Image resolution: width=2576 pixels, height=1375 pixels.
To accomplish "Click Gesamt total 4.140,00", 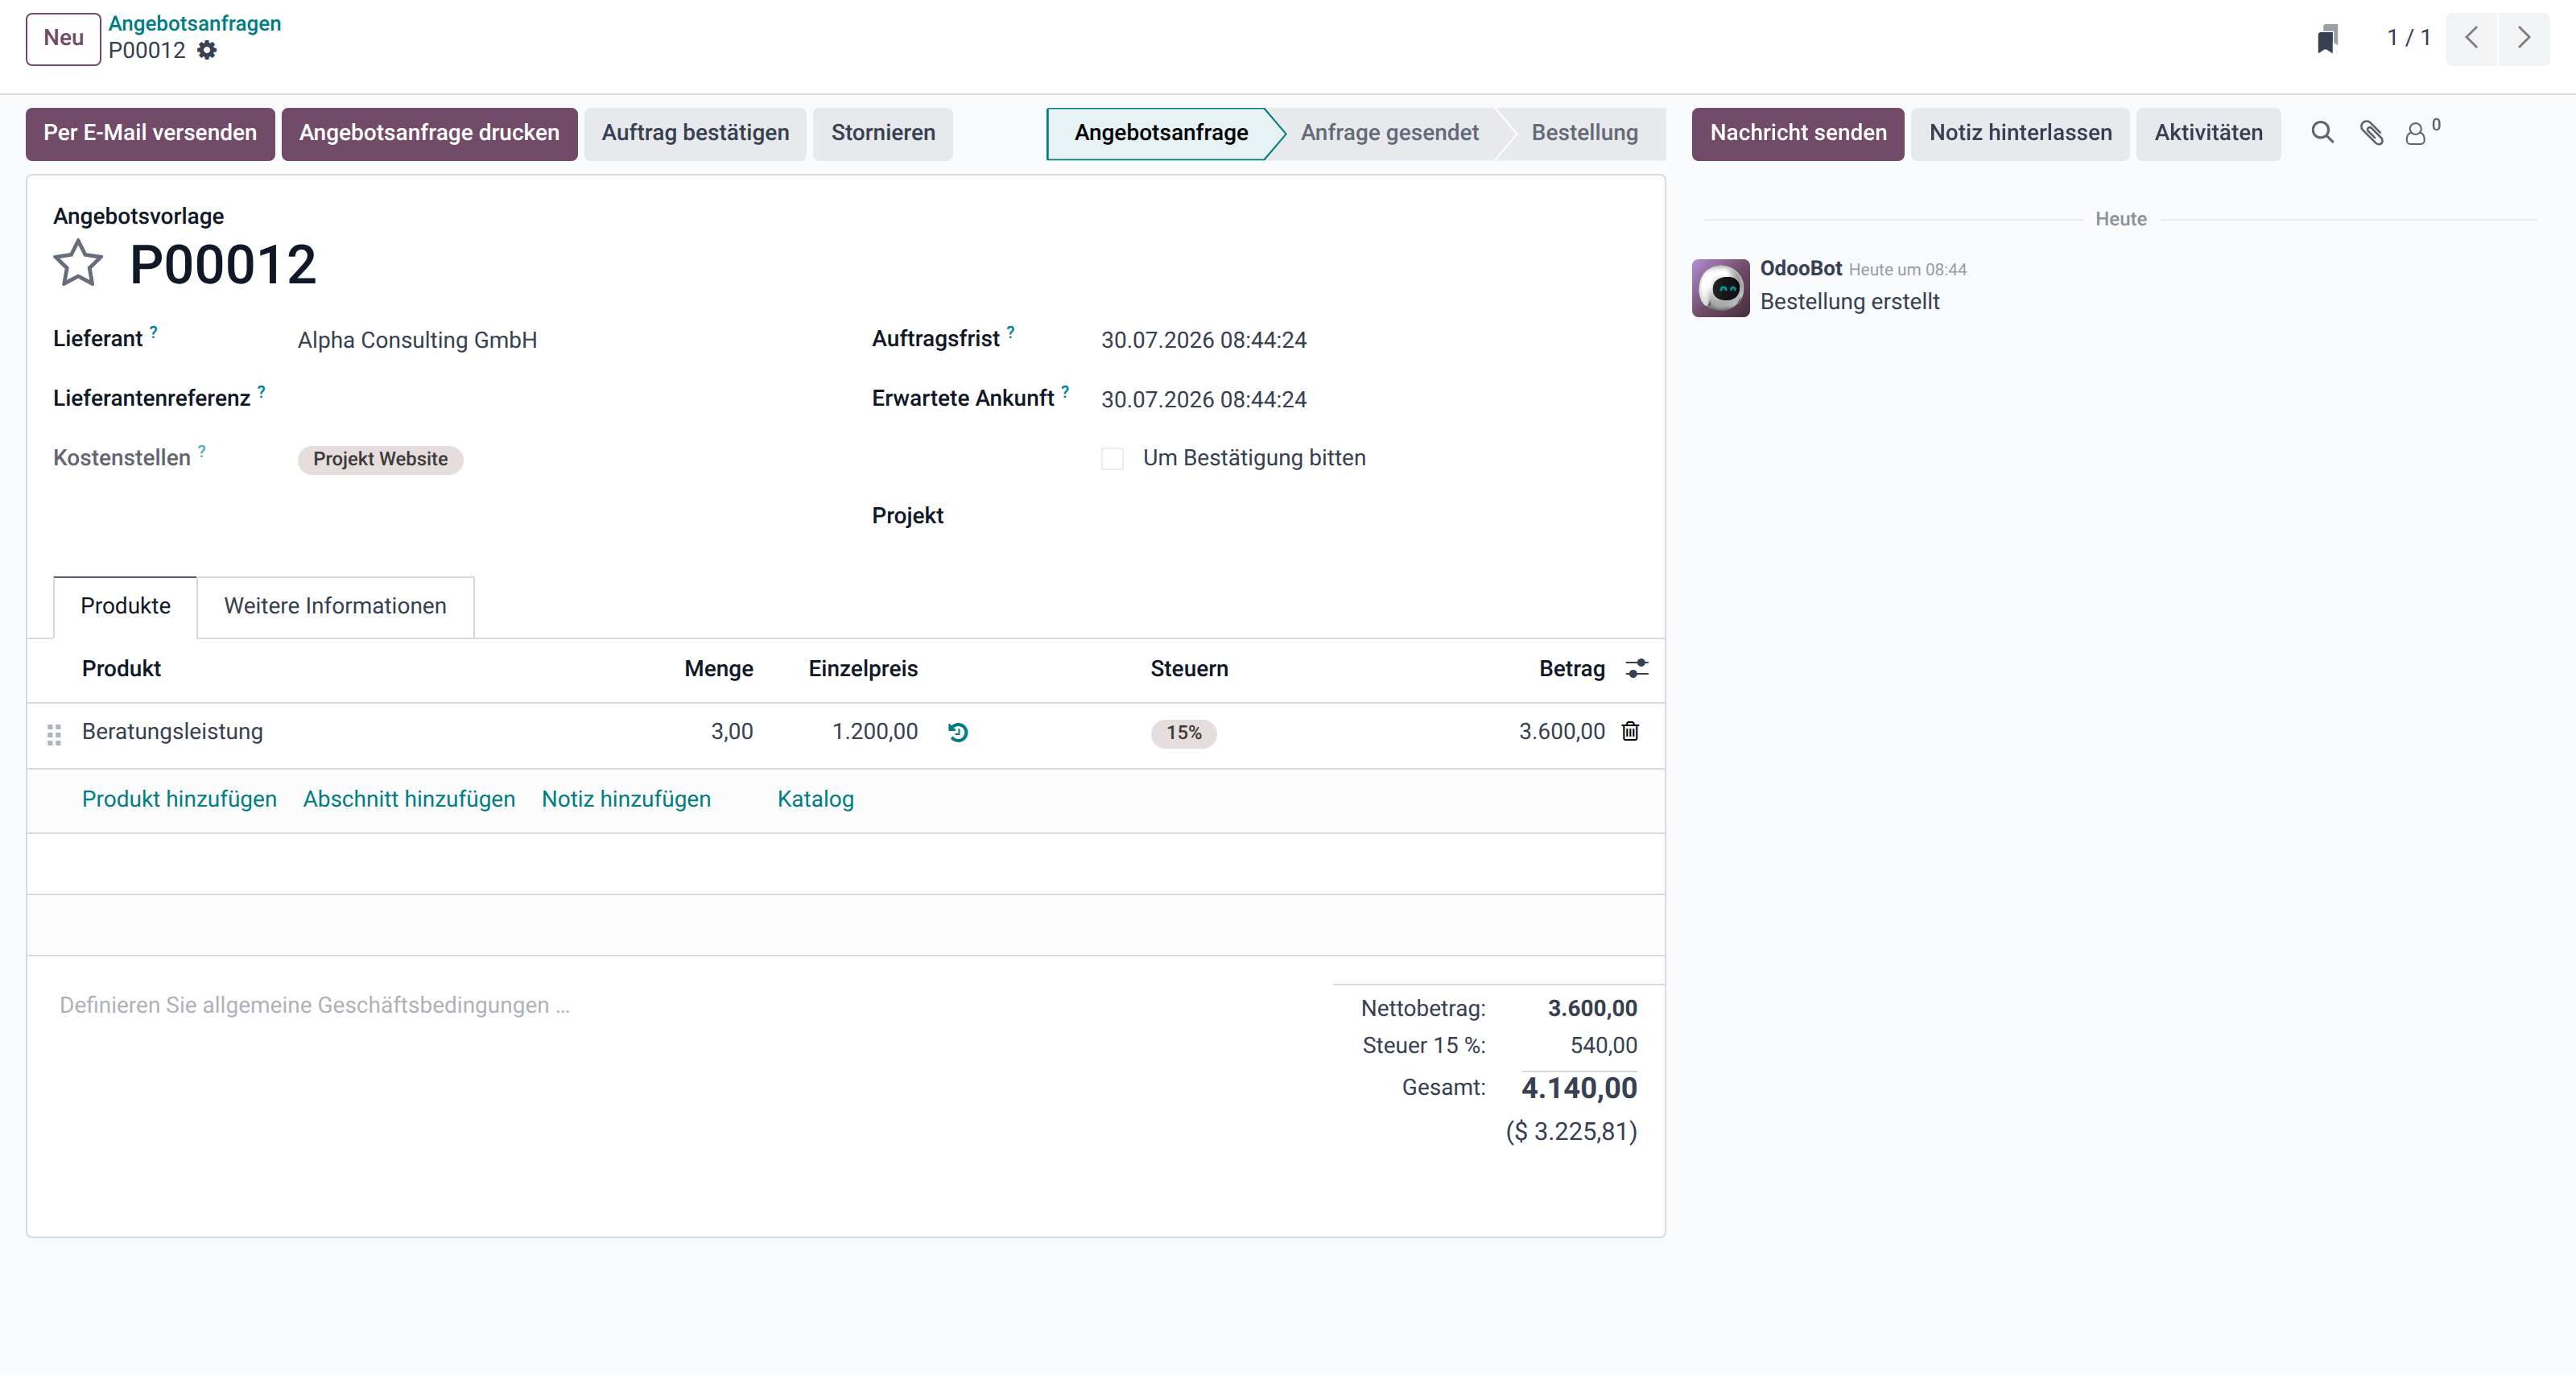I will pyautogui.click(x=1579, y=1088).
